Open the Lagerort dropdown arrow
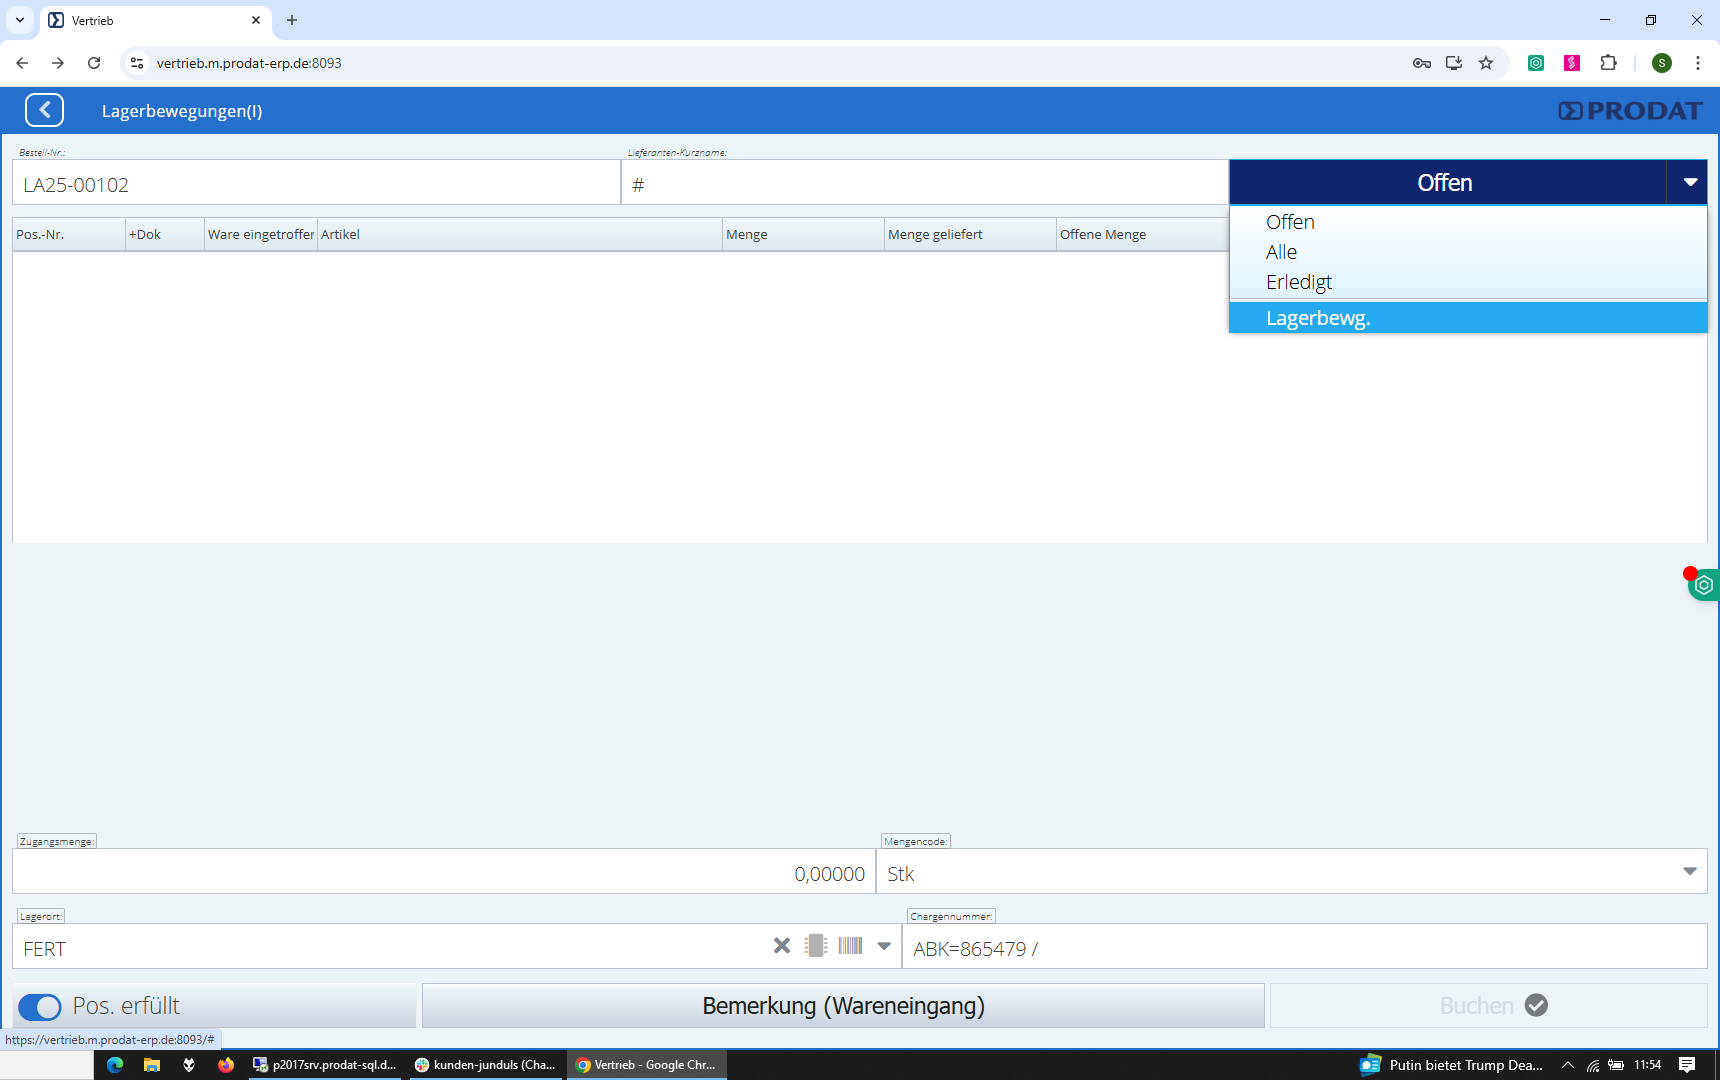The height and width of the screenshot is (1080, 1720). point(884,946)
